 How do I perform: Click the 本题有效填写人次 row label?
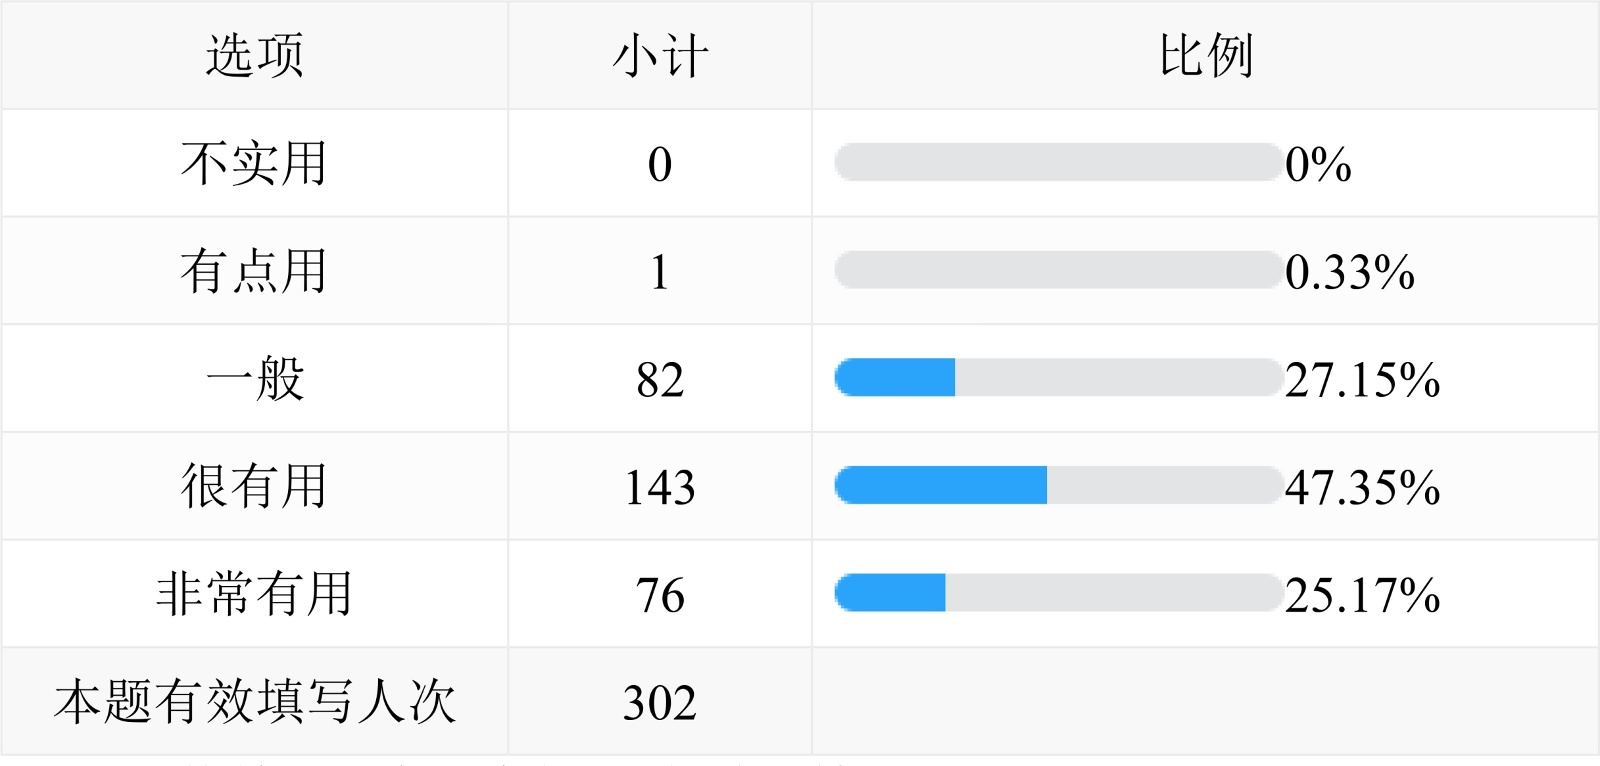pos(254,702)
